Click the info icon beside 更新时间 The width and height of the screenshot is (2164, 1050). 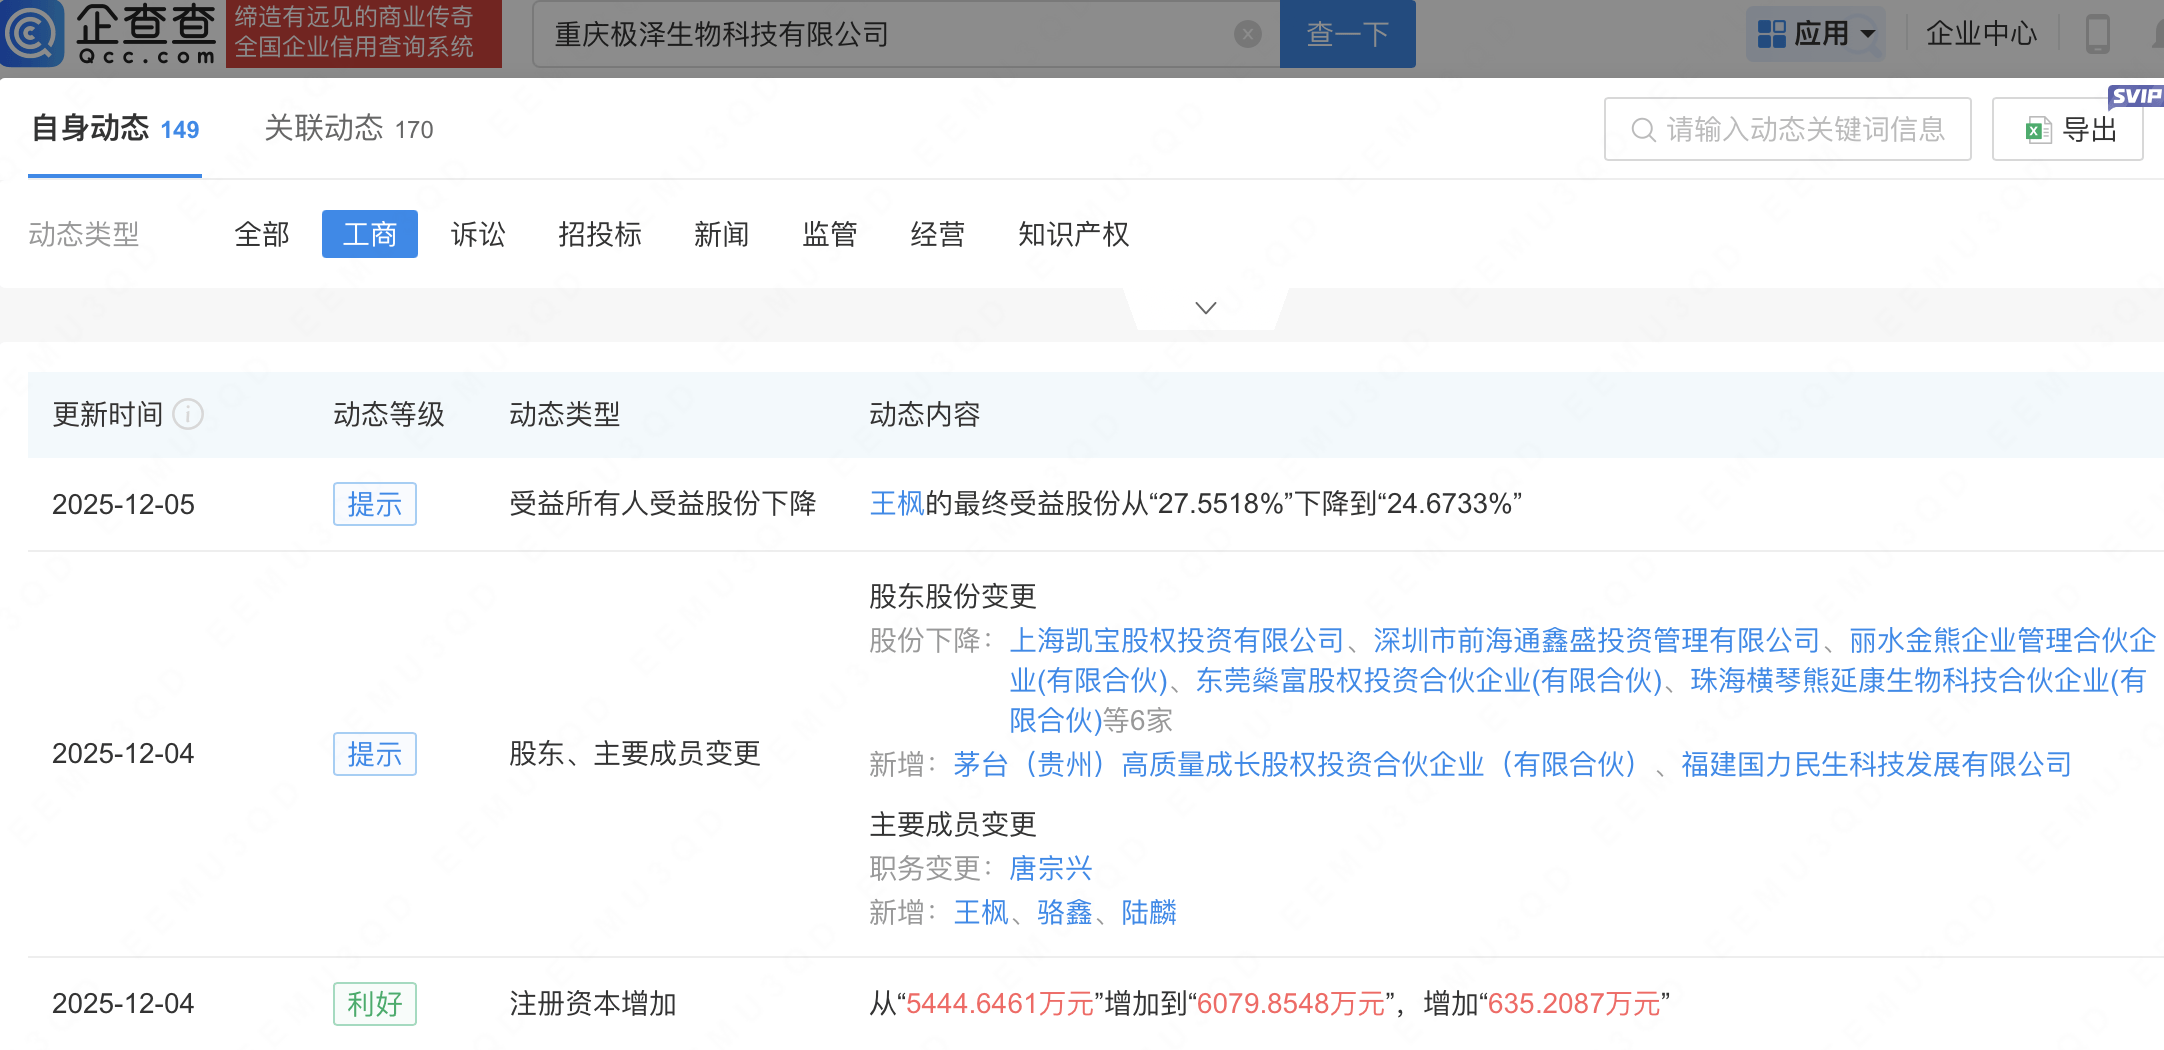(188, 414)
